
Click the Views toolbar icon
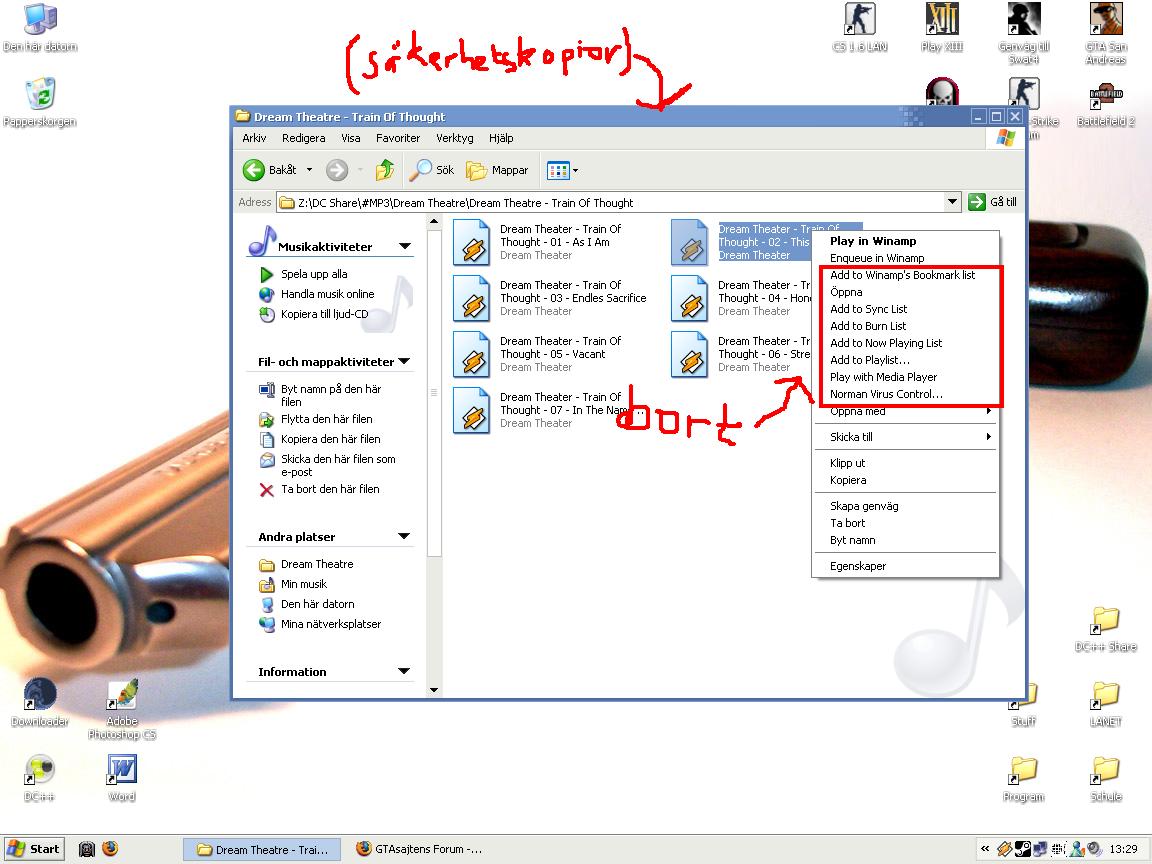pos(558,170)
